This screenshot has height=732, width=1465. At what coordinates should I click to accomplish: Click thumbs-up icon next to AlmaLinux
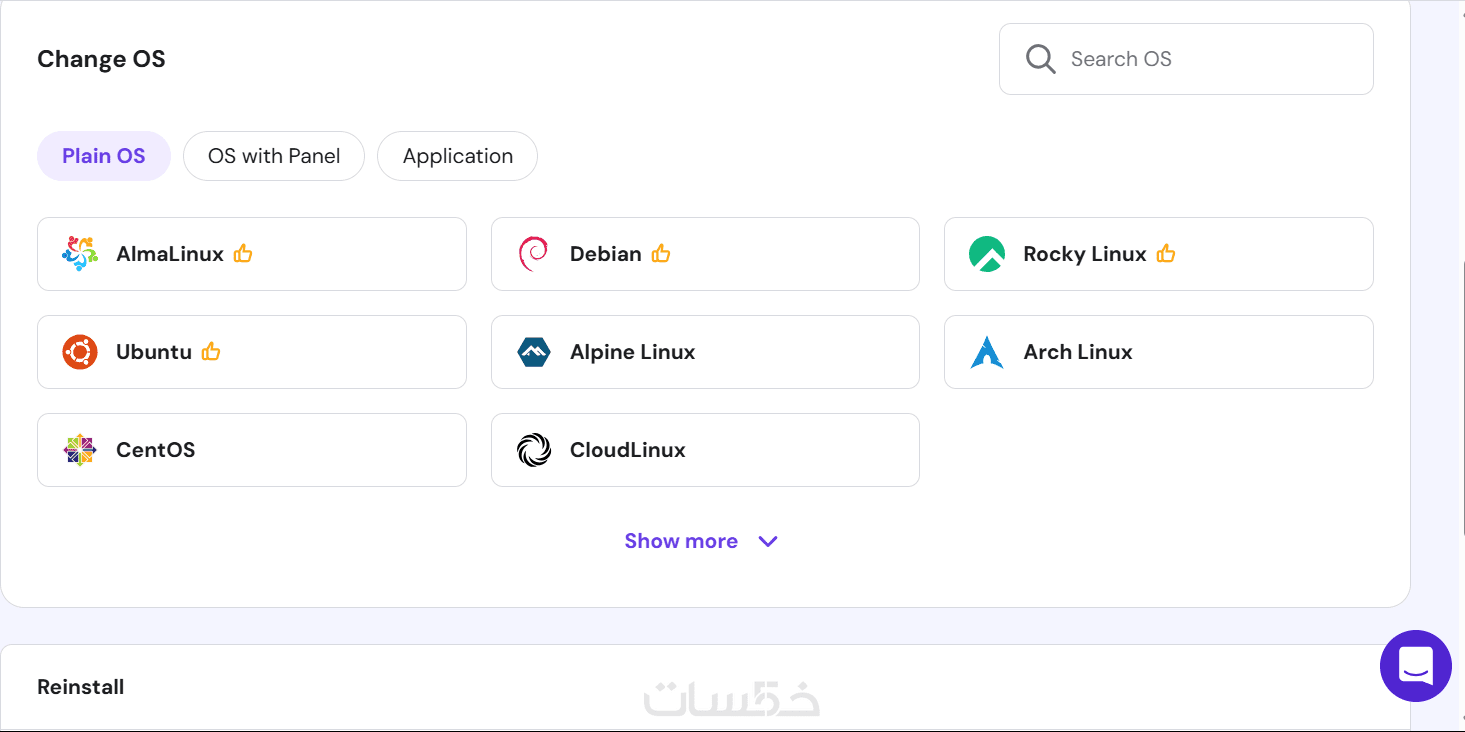[x=243, y=254]
